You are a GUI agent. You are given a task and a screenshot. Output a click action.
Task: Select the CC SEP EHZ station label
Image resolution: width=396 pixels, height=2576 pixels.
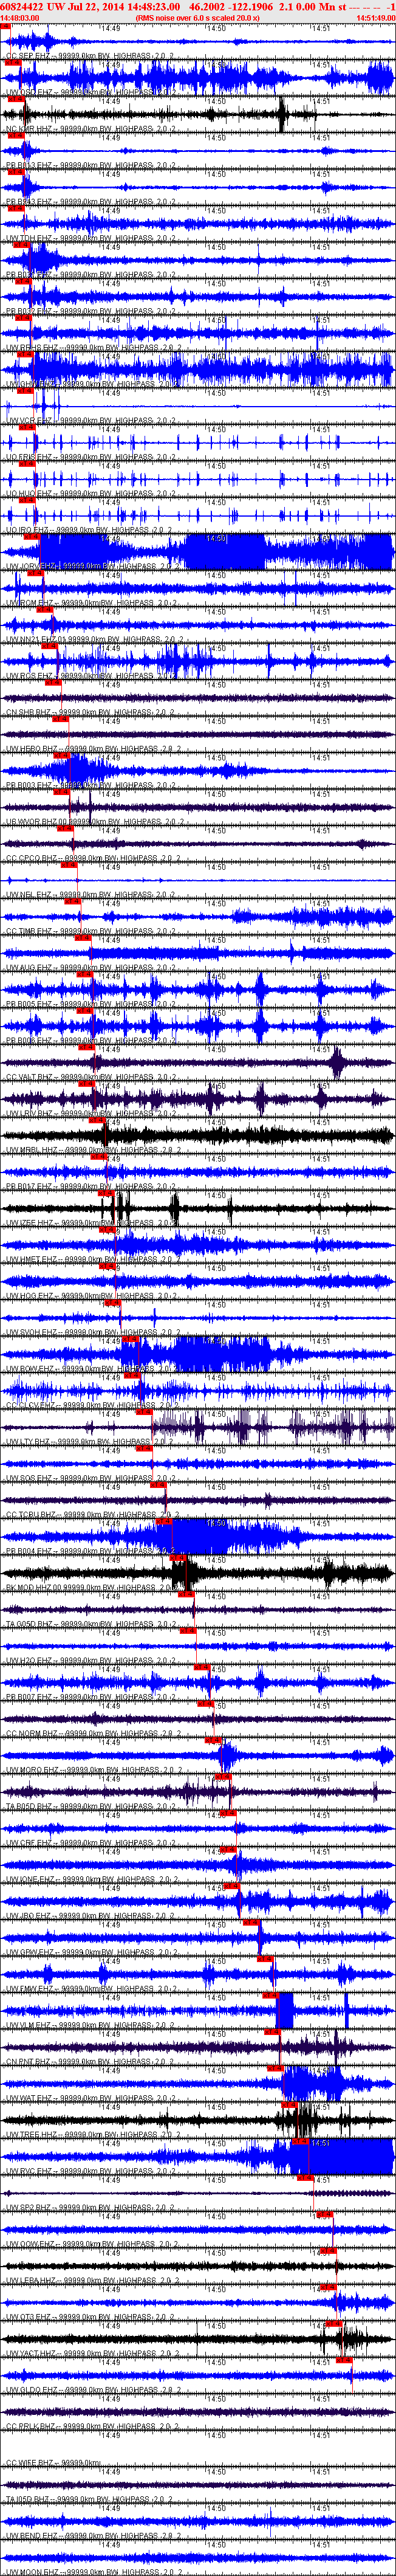point(28,55)
